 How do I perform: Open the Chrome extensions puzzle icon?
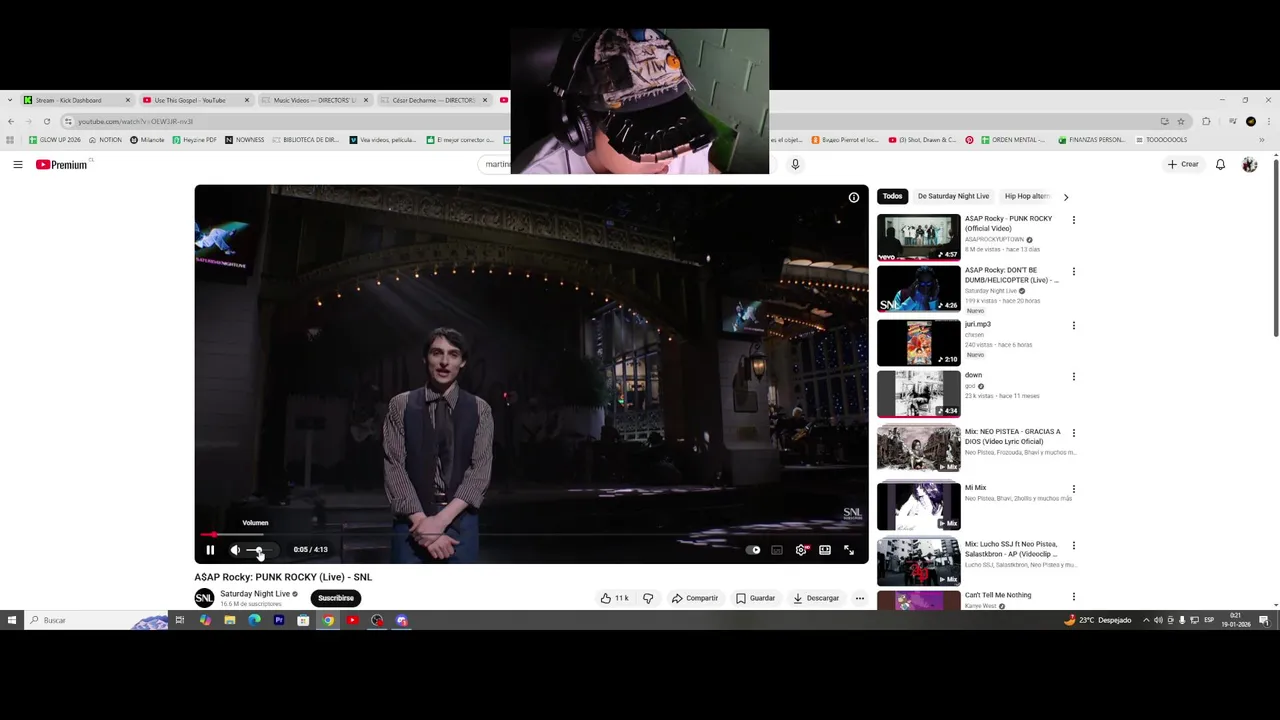click(1206, 121)
